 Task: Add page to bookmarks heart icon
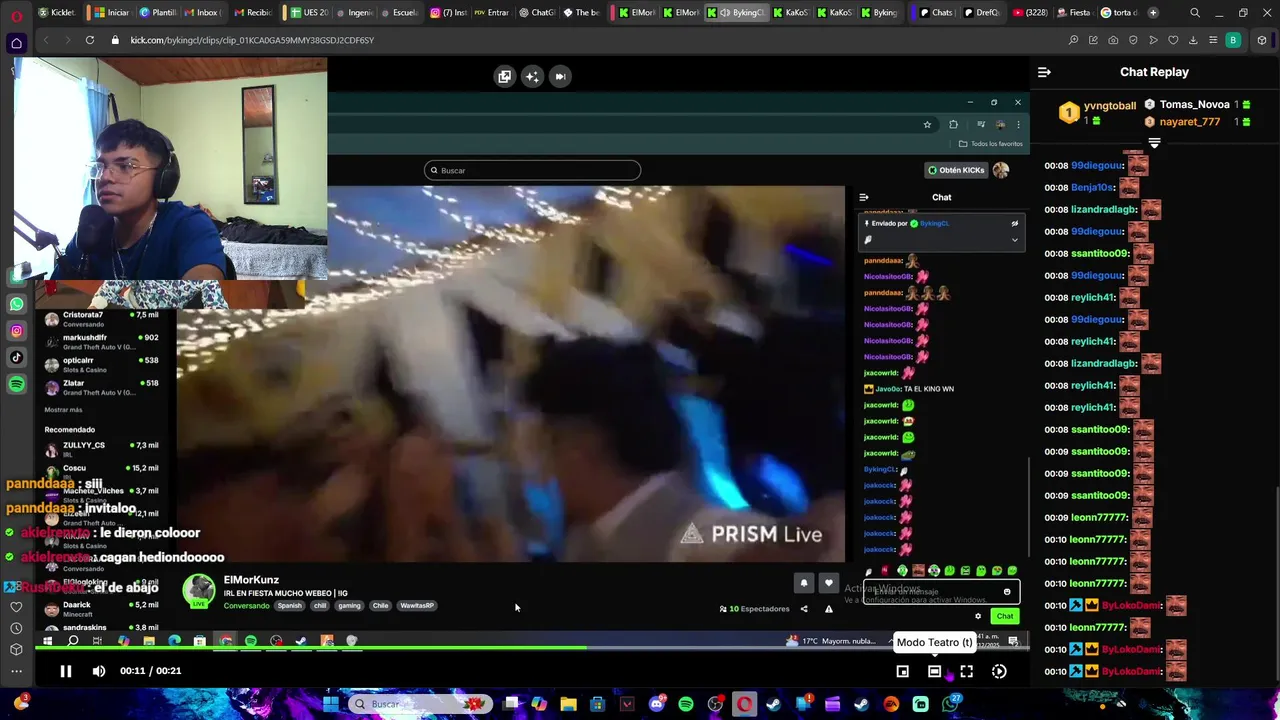1173,40
